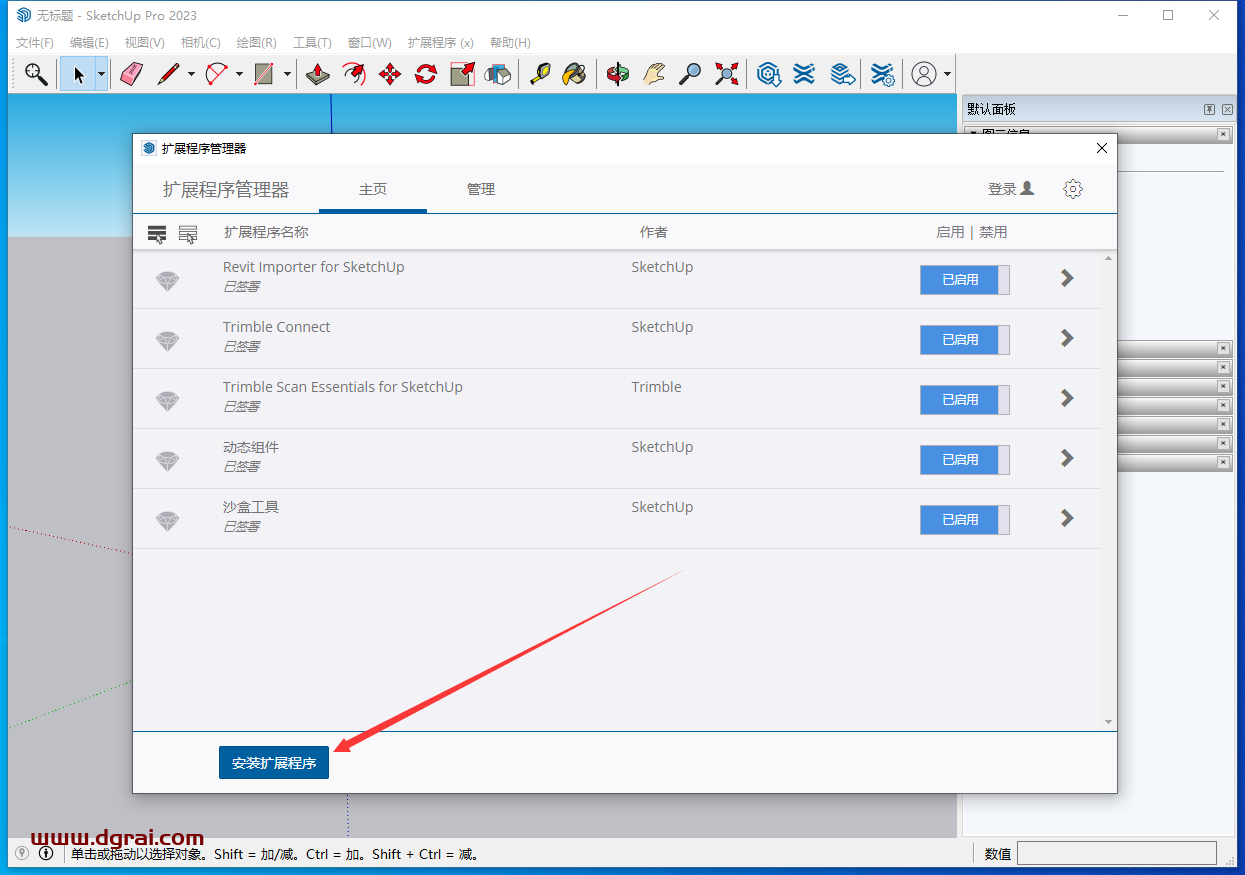Activate the Push/Pull tool
This screenshot has width=1245, height=875.
[x=318, y=74]
